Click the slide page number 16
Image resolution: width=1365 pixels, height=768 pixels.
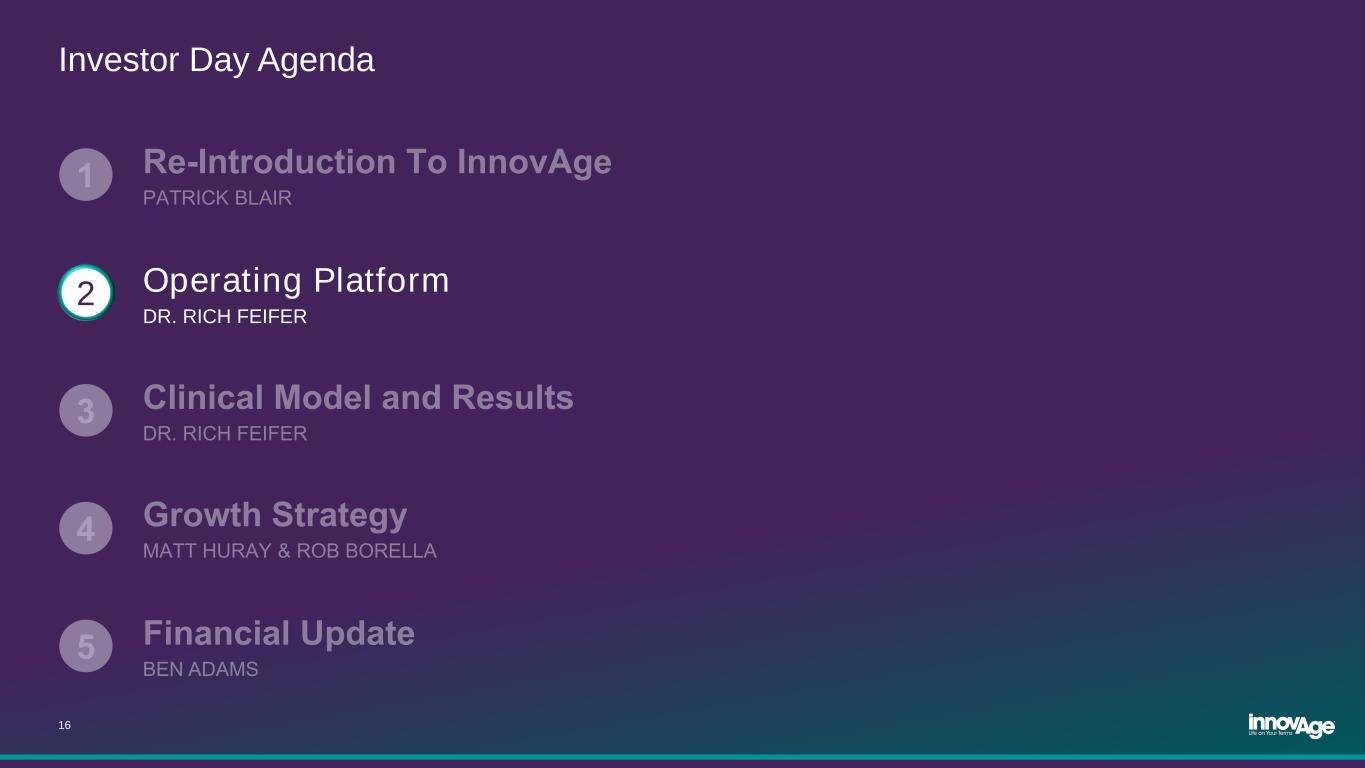pos(65,725)
